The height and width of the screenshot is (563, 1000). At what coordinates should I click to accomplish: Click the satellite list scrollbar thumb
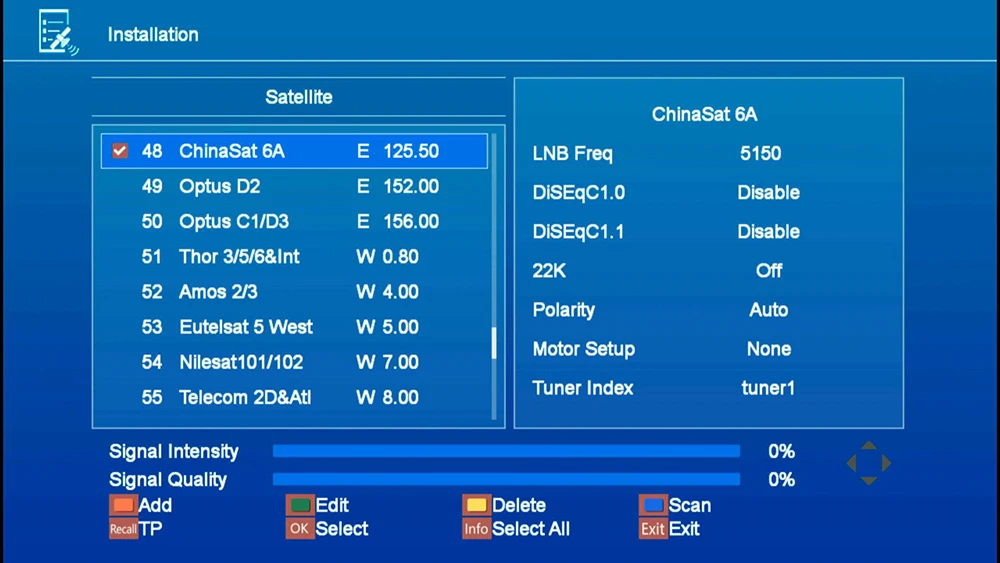point(494,343)
